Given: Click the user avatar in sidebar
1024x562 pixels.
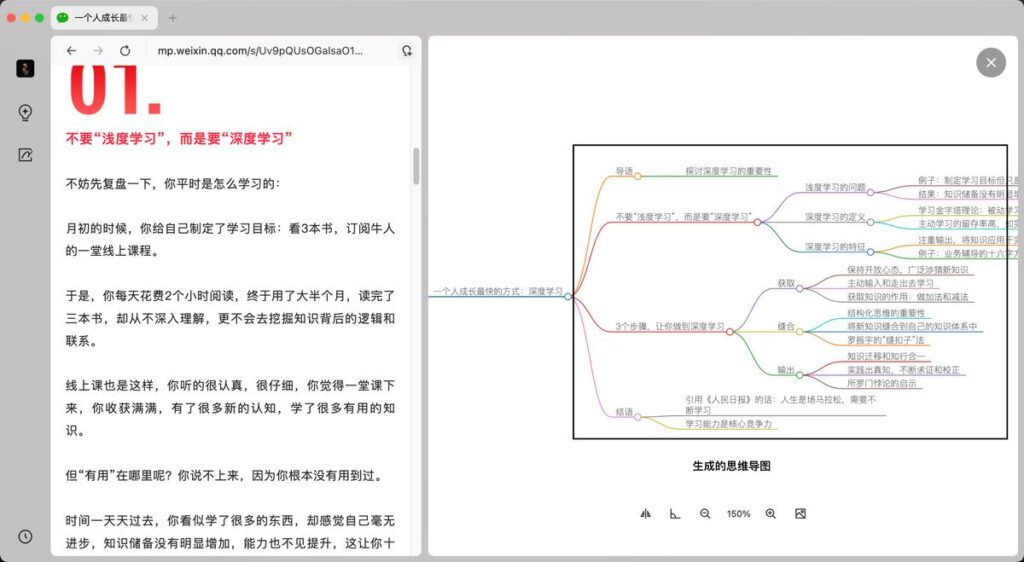Looking at the screenshot, I should (26, 68).
